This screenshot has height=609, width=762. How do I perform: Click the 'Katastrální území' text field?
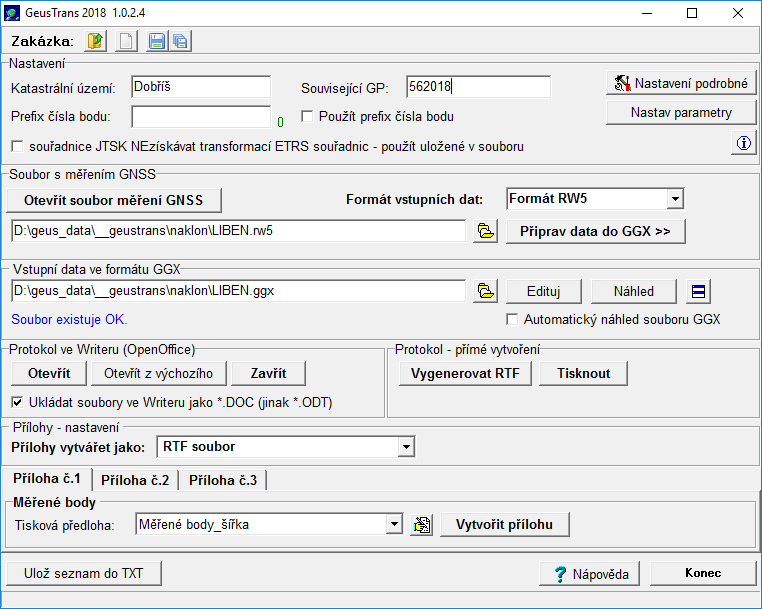pyautogui.click(x=199, y=88)
